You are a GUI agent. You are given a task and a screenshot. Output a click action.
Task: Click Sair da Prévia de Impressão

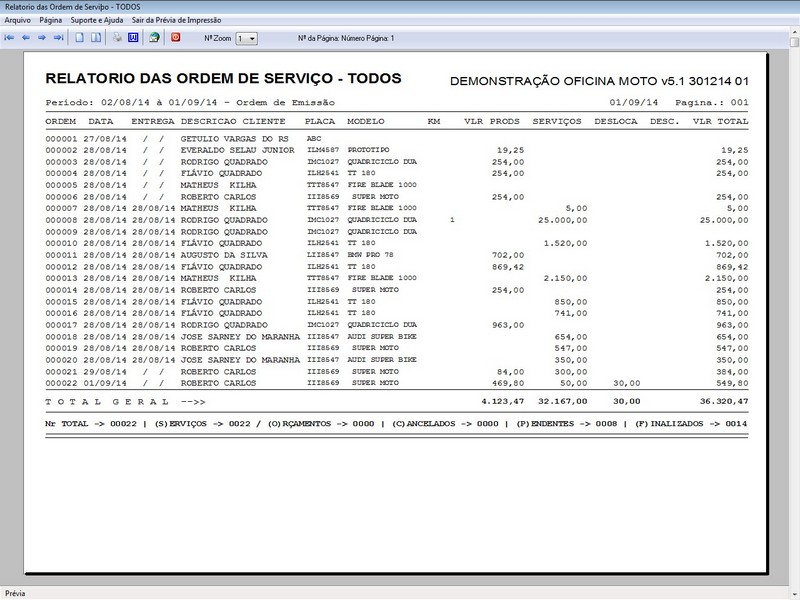177,20
